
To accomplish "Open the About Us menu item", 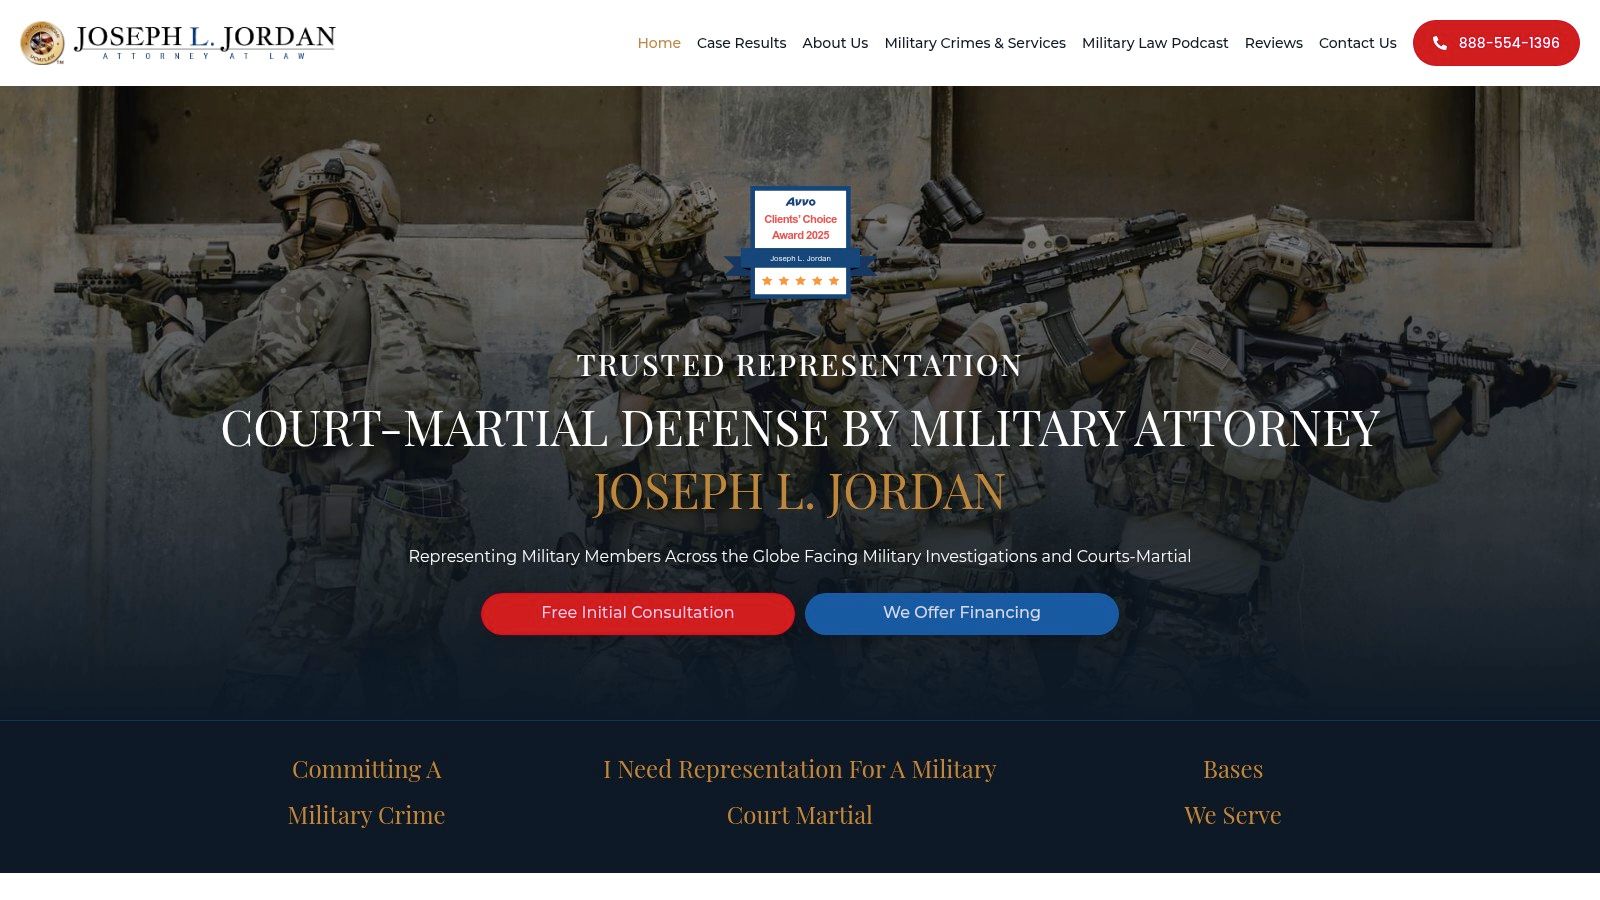I will 835,43.
